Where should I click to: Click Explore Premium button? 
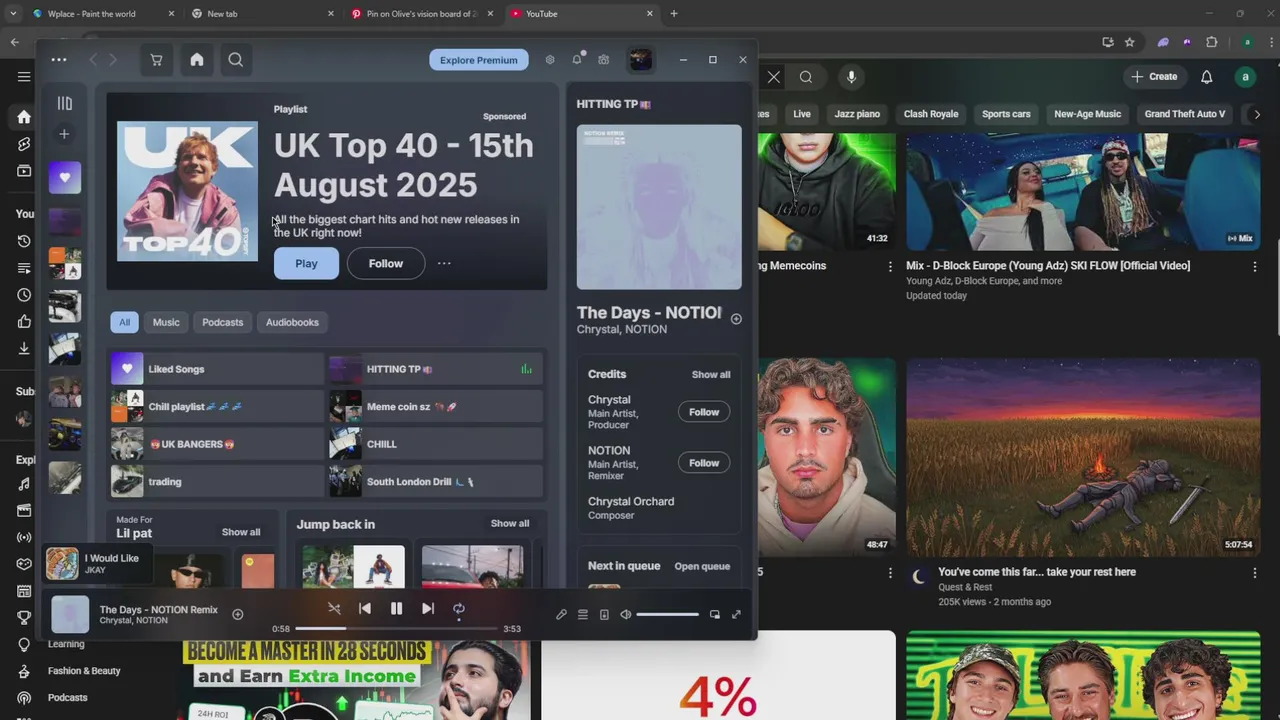tap(479, 60)
